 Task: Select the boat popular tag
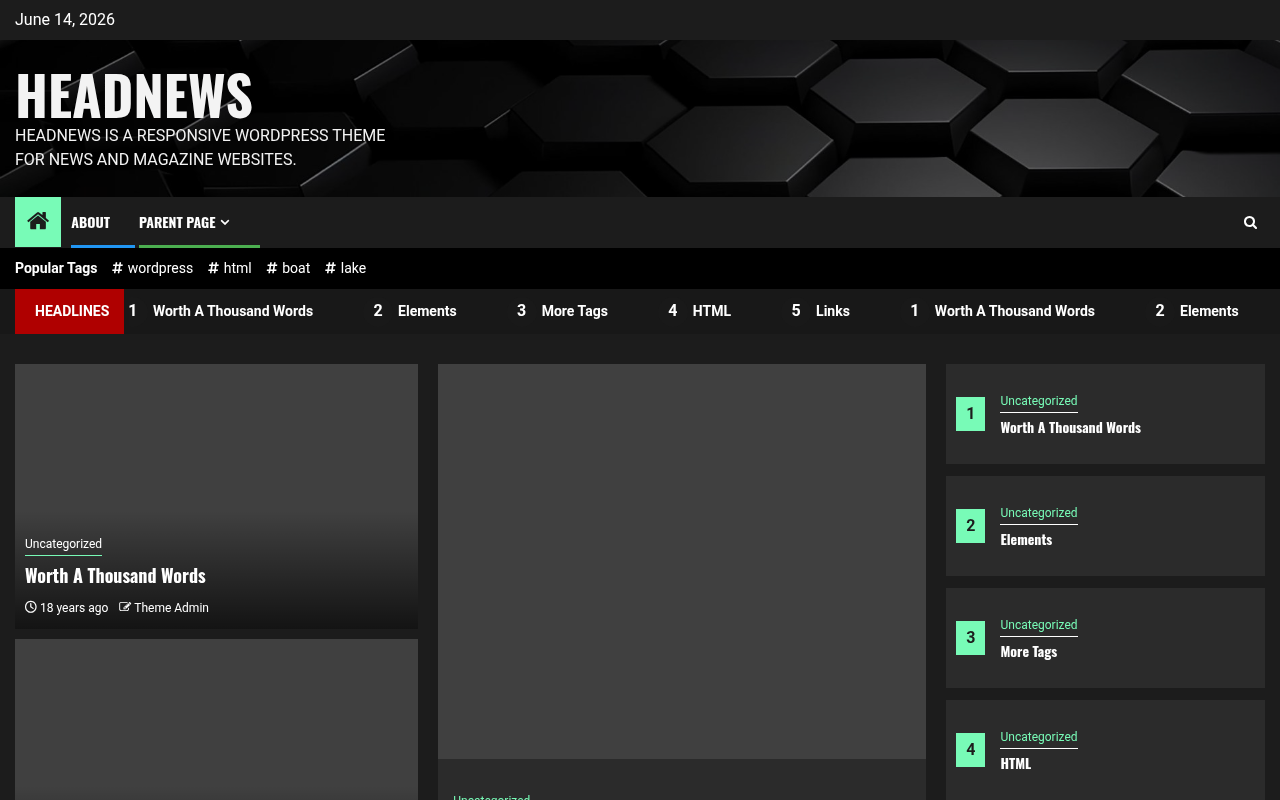tap(289, 268)
